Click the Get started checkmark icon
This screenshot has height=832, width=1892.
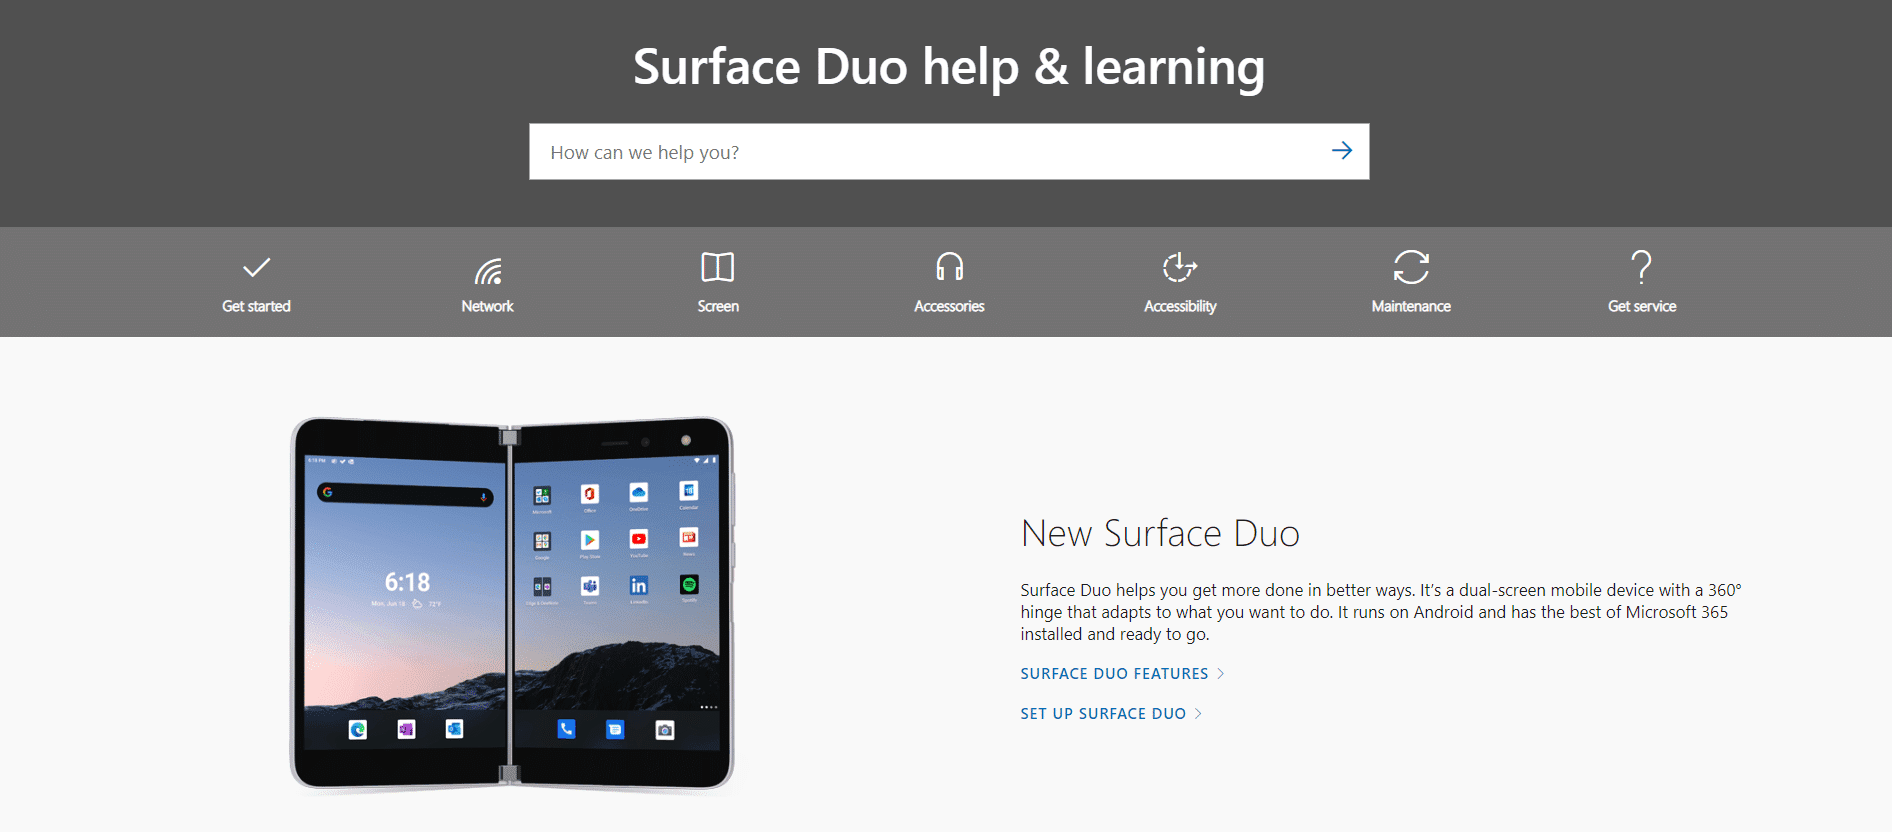[256, 268]
